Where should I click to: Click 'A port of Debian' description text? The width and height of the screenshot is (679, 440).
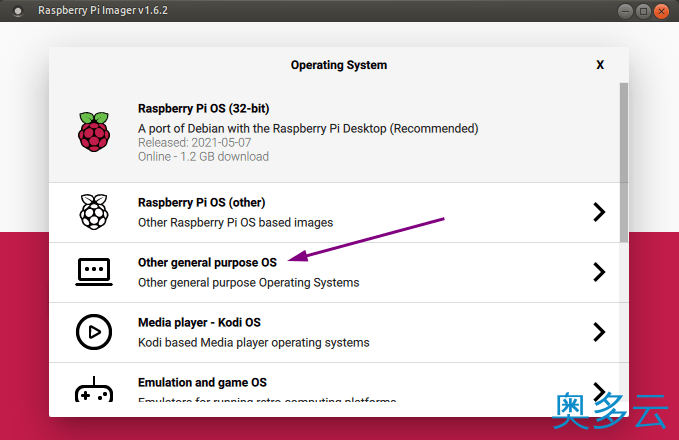tap(308, 129)
